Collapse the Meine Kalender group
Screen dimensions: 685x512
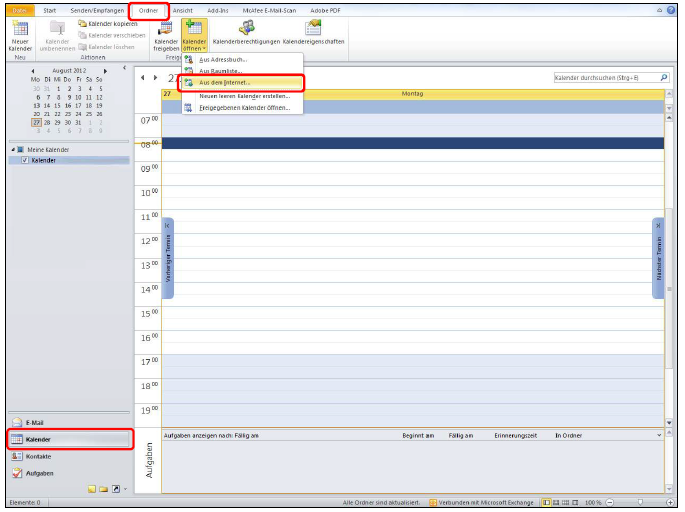tap(14, 150)
